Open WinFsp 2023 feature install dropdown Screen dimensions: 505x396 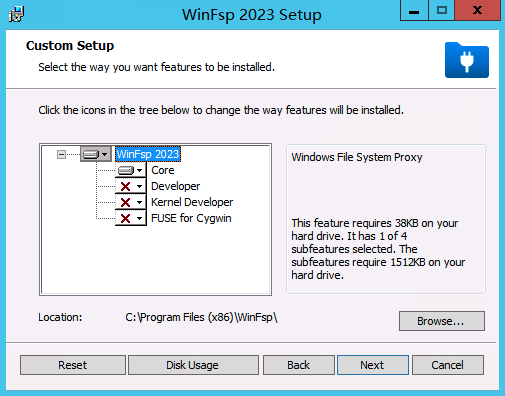pyautogui.click(x=96, y=154)
